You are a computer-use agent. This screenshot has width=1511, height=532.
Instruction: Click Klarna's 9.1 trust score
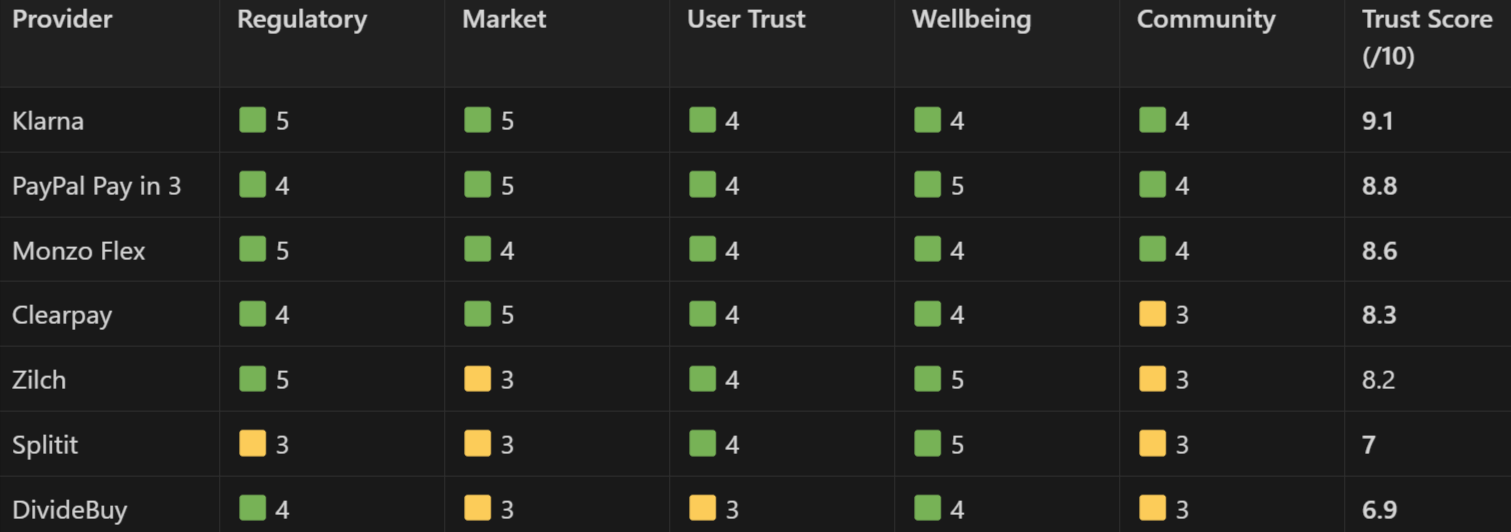point(1377,121)
